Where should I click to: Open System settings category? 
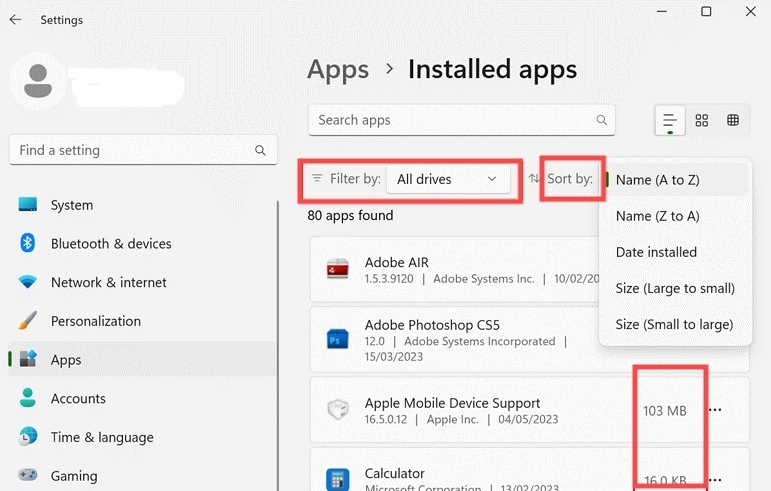click(x=143, y=204)
